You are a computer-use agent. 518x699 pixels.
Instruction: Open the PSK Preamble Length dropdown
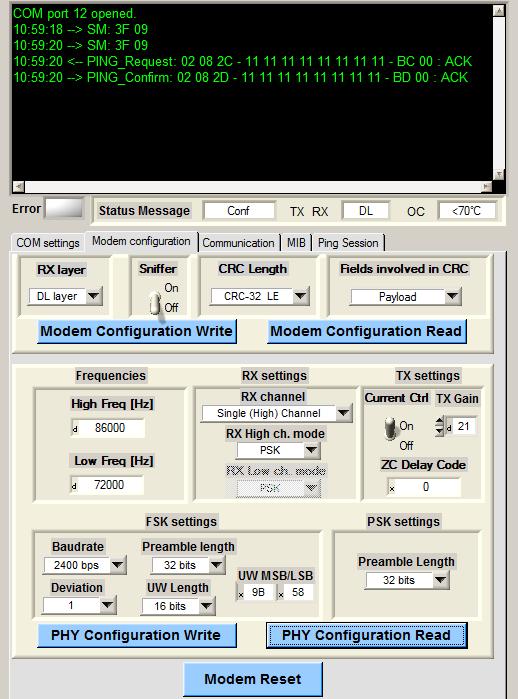click(407, 580)
